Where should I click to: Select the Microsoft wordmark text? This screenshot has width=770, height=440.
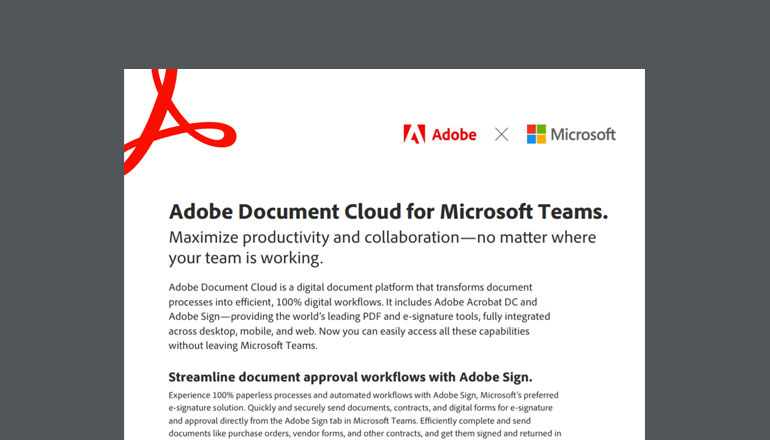(584, 134)
